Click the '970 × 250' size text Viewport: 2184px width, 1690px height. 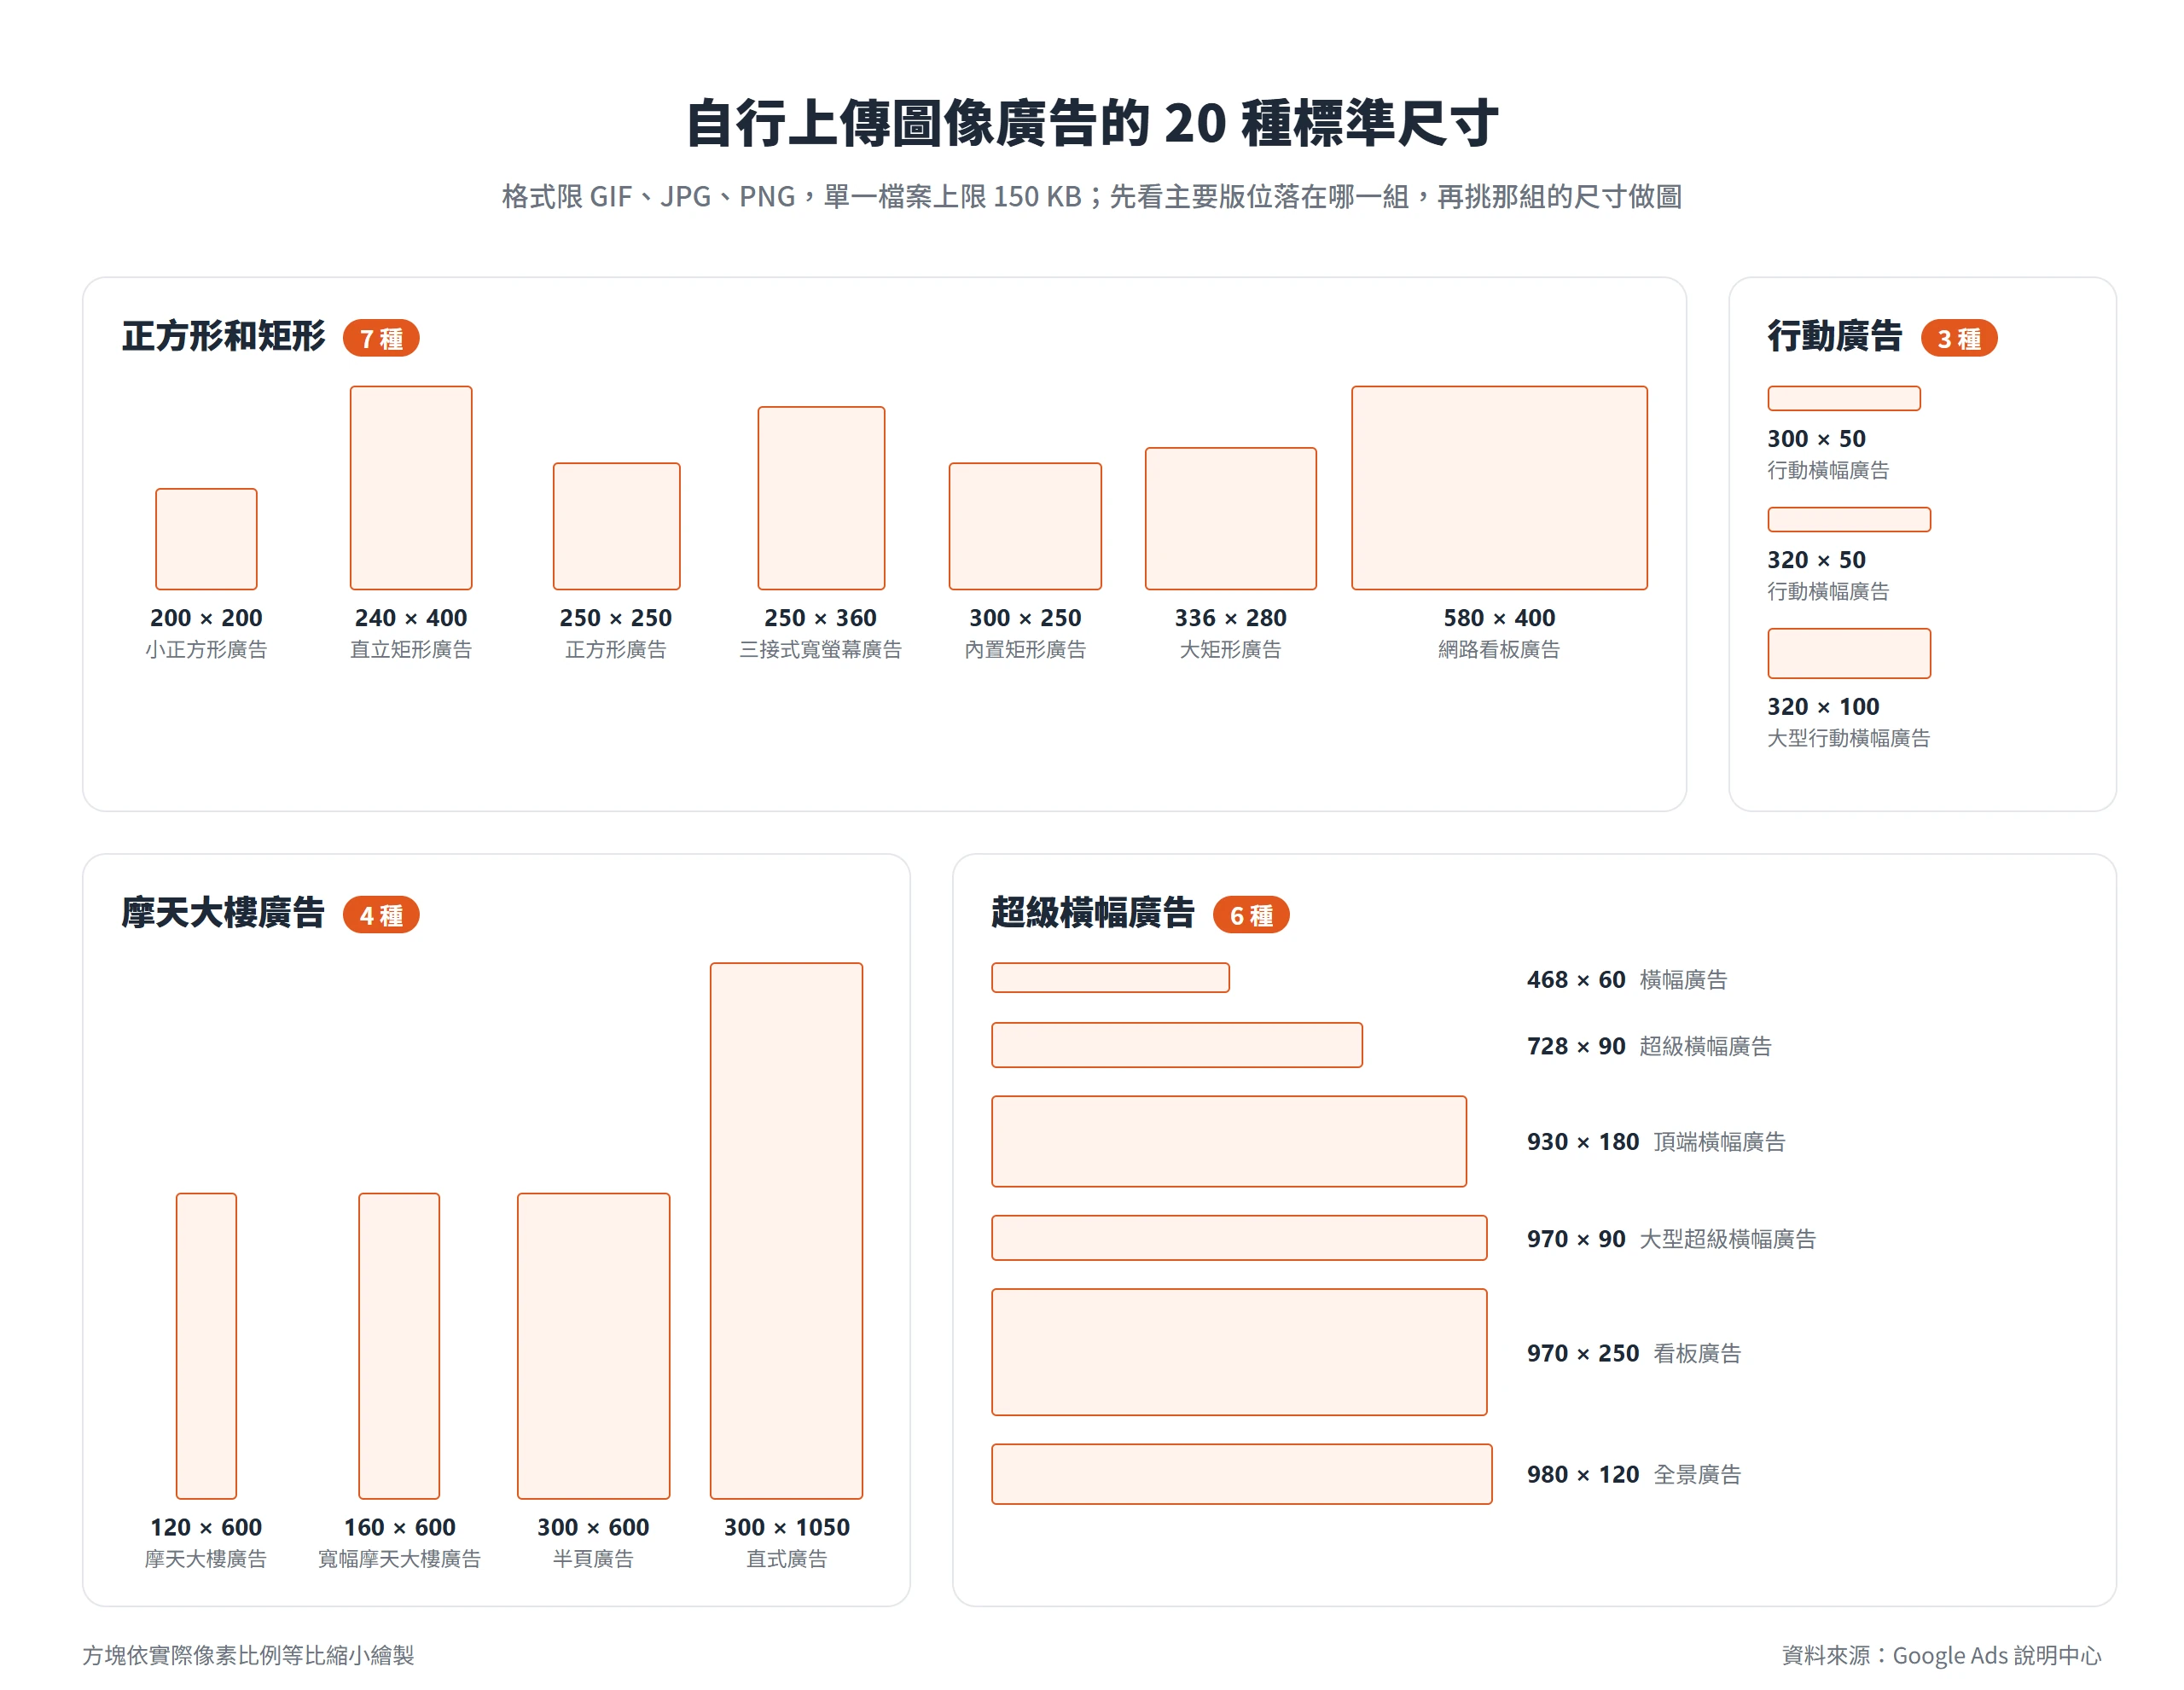point(1583,1352)
